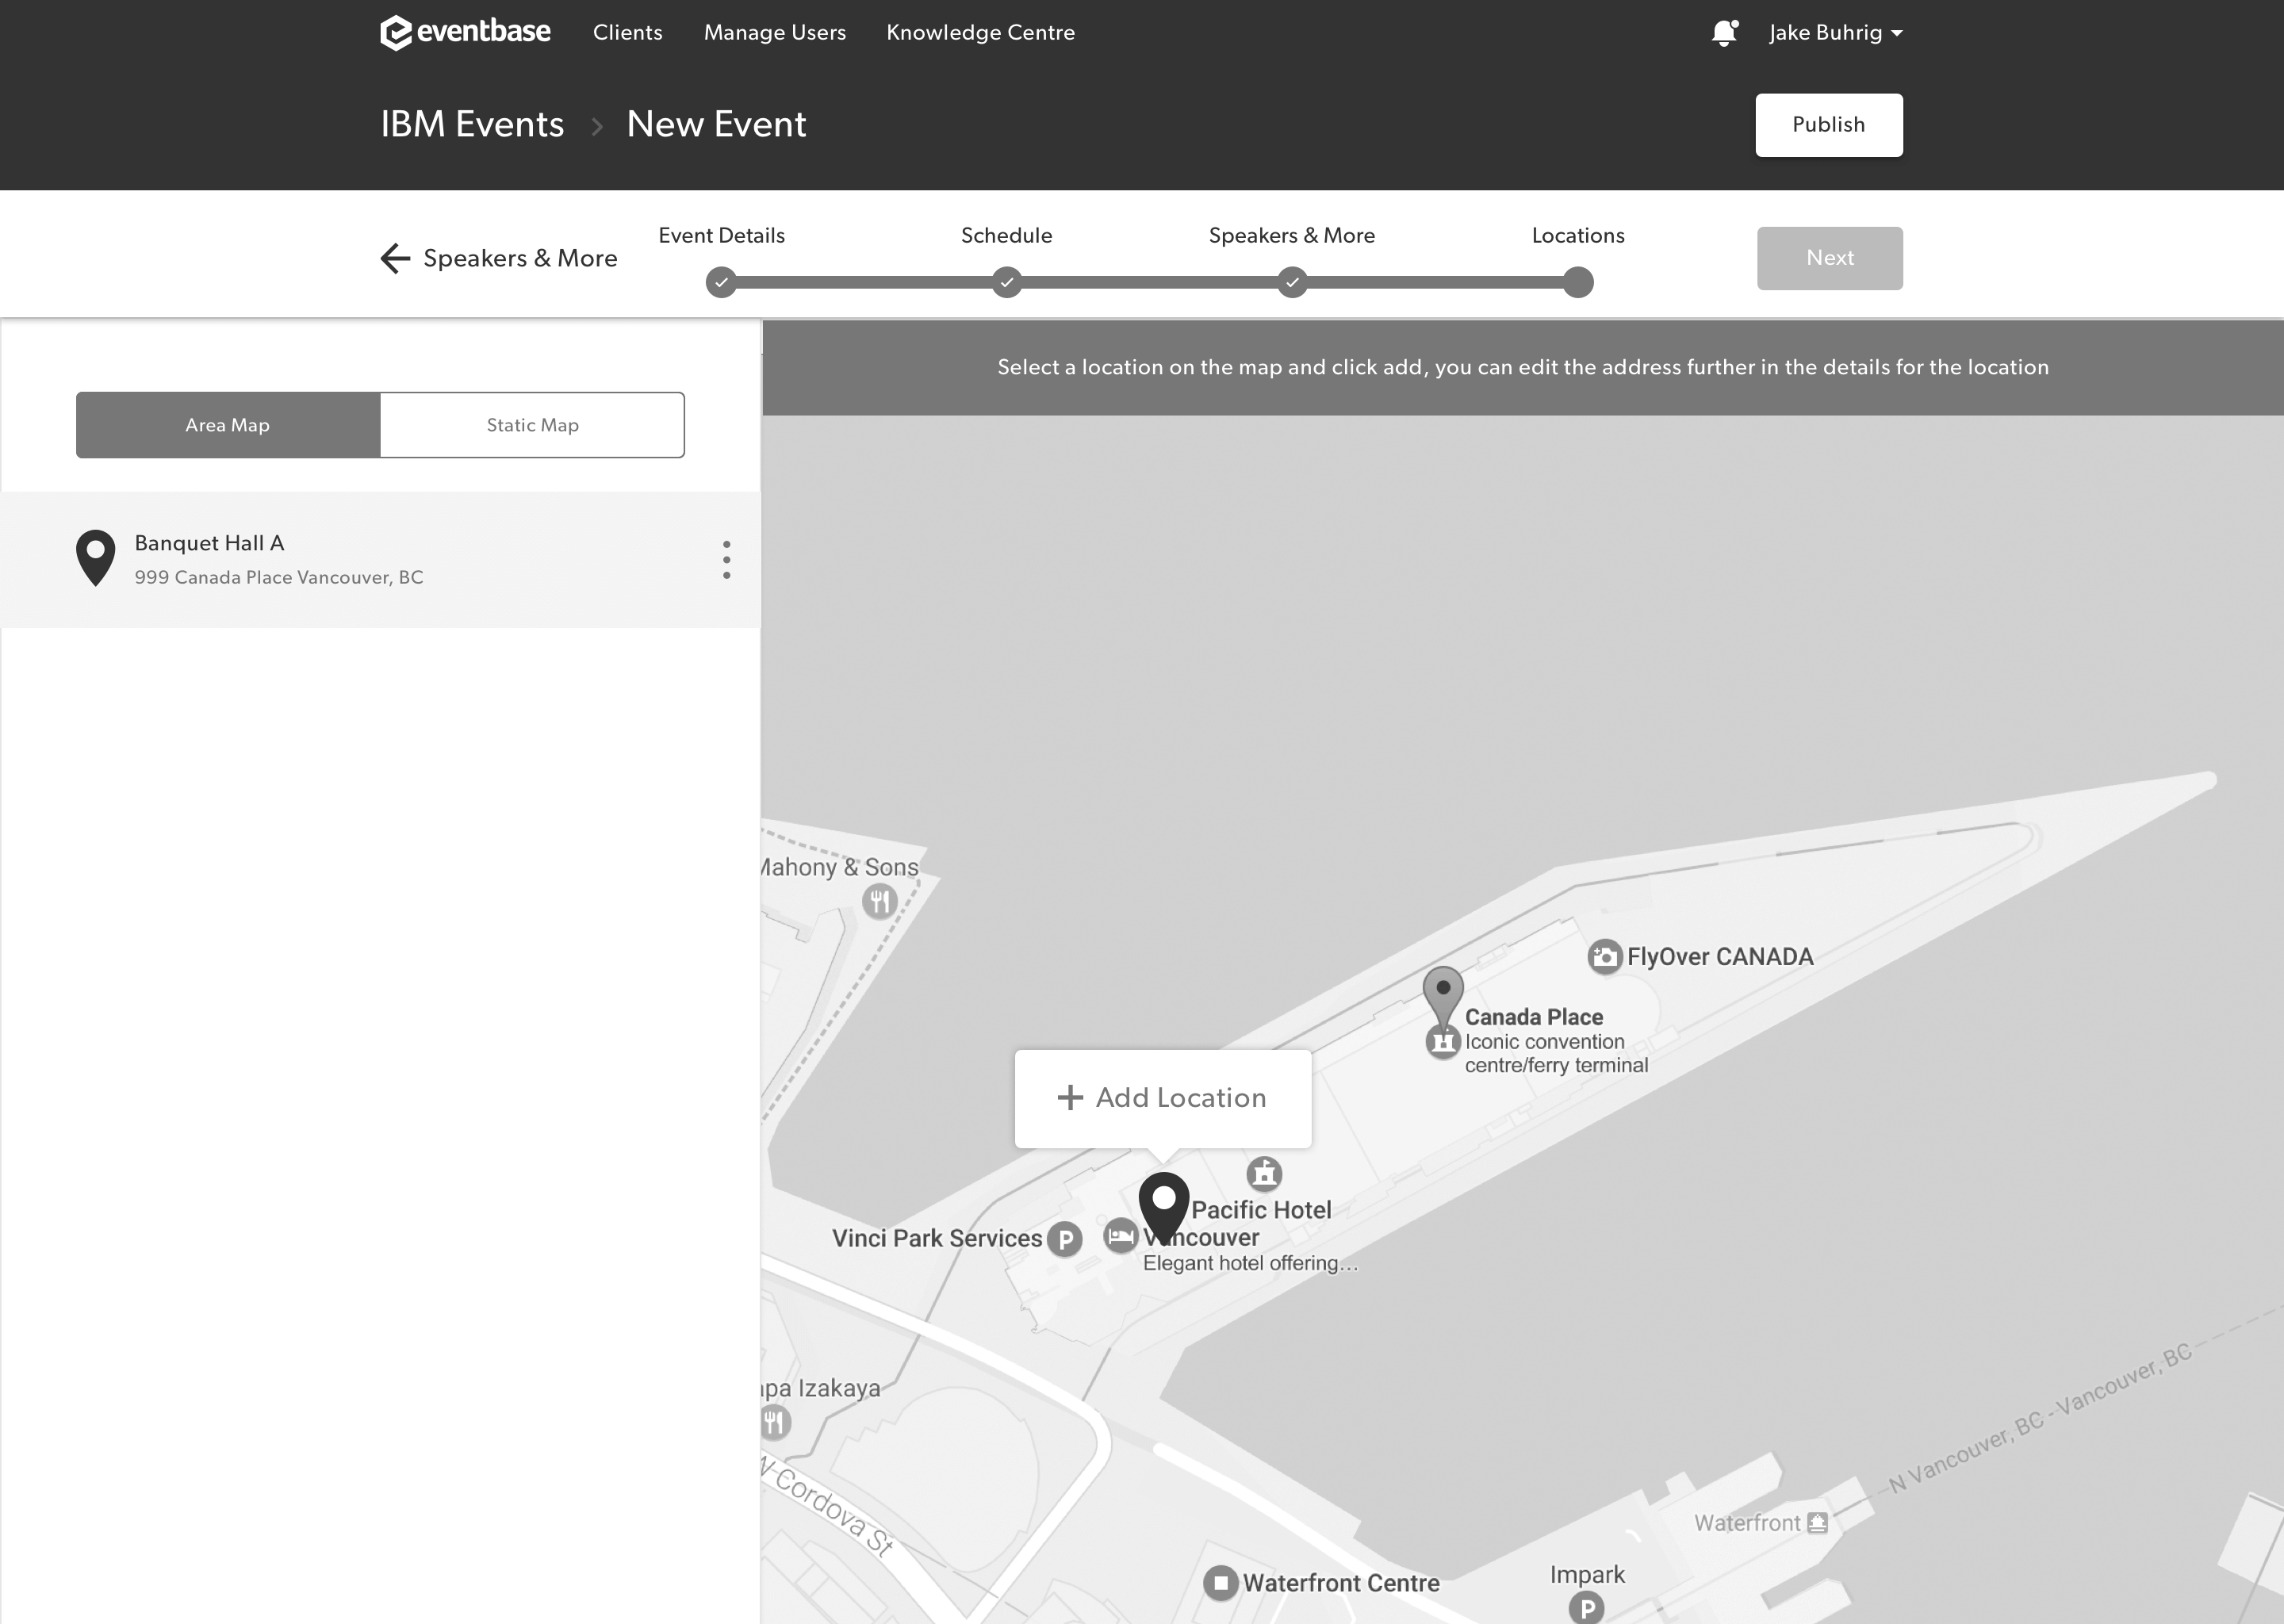Viewport: 2284px width, 1624px height.
Task: Click the landmark icon above the black pin
Action: pos(1264,1173)
